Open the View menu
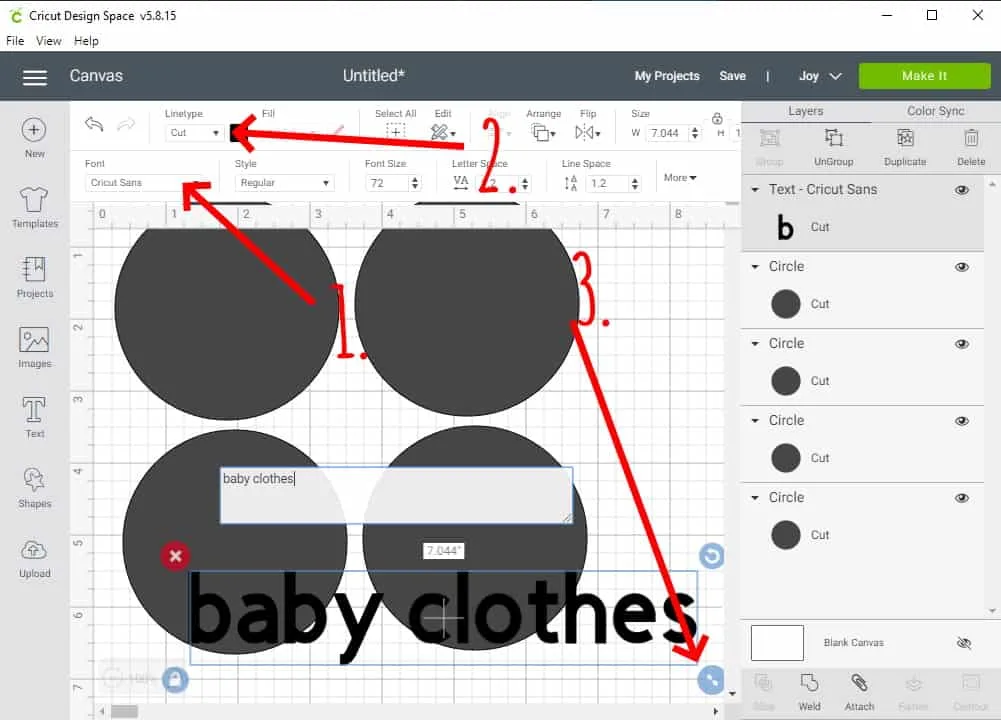1001x720 pixels. pos(49,41)
